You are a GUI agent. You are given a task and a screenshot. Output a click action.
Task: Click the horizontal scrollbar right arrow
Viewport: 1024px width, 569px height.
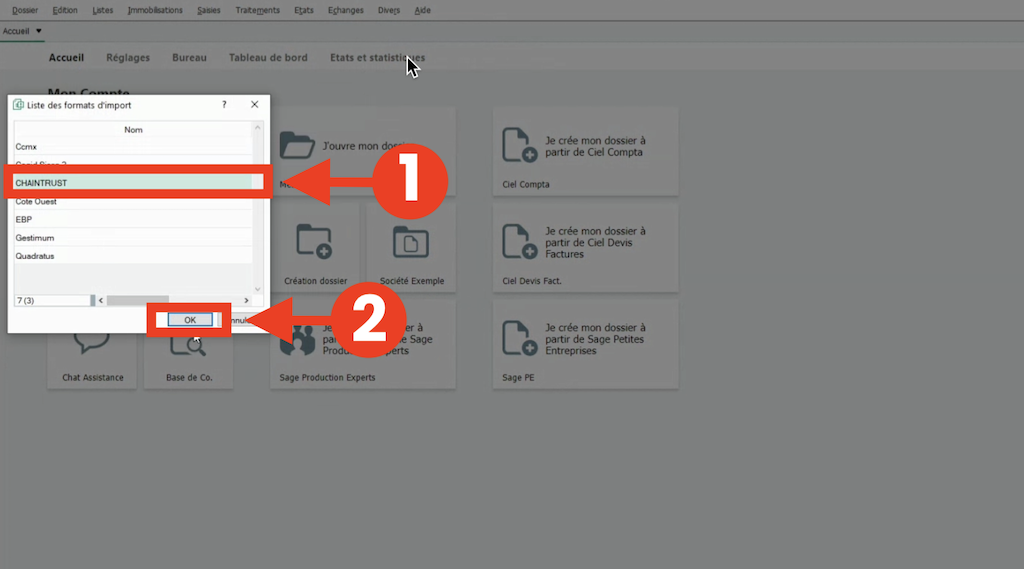coord(246,301)
